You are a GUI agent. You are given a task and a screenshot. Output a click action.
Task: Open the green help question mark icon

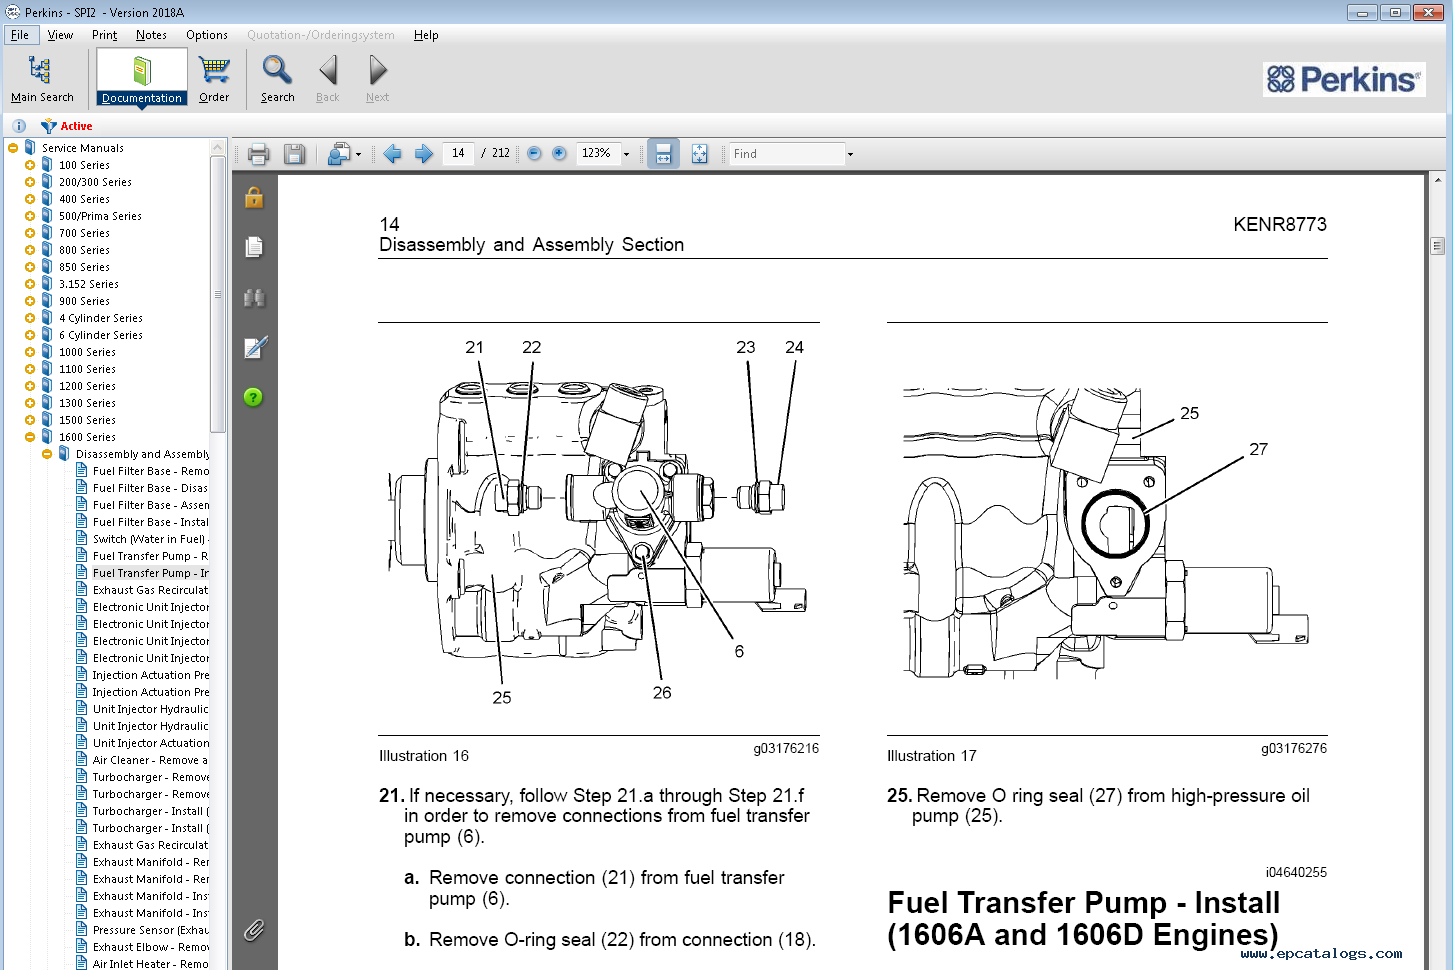click(254, 398)
